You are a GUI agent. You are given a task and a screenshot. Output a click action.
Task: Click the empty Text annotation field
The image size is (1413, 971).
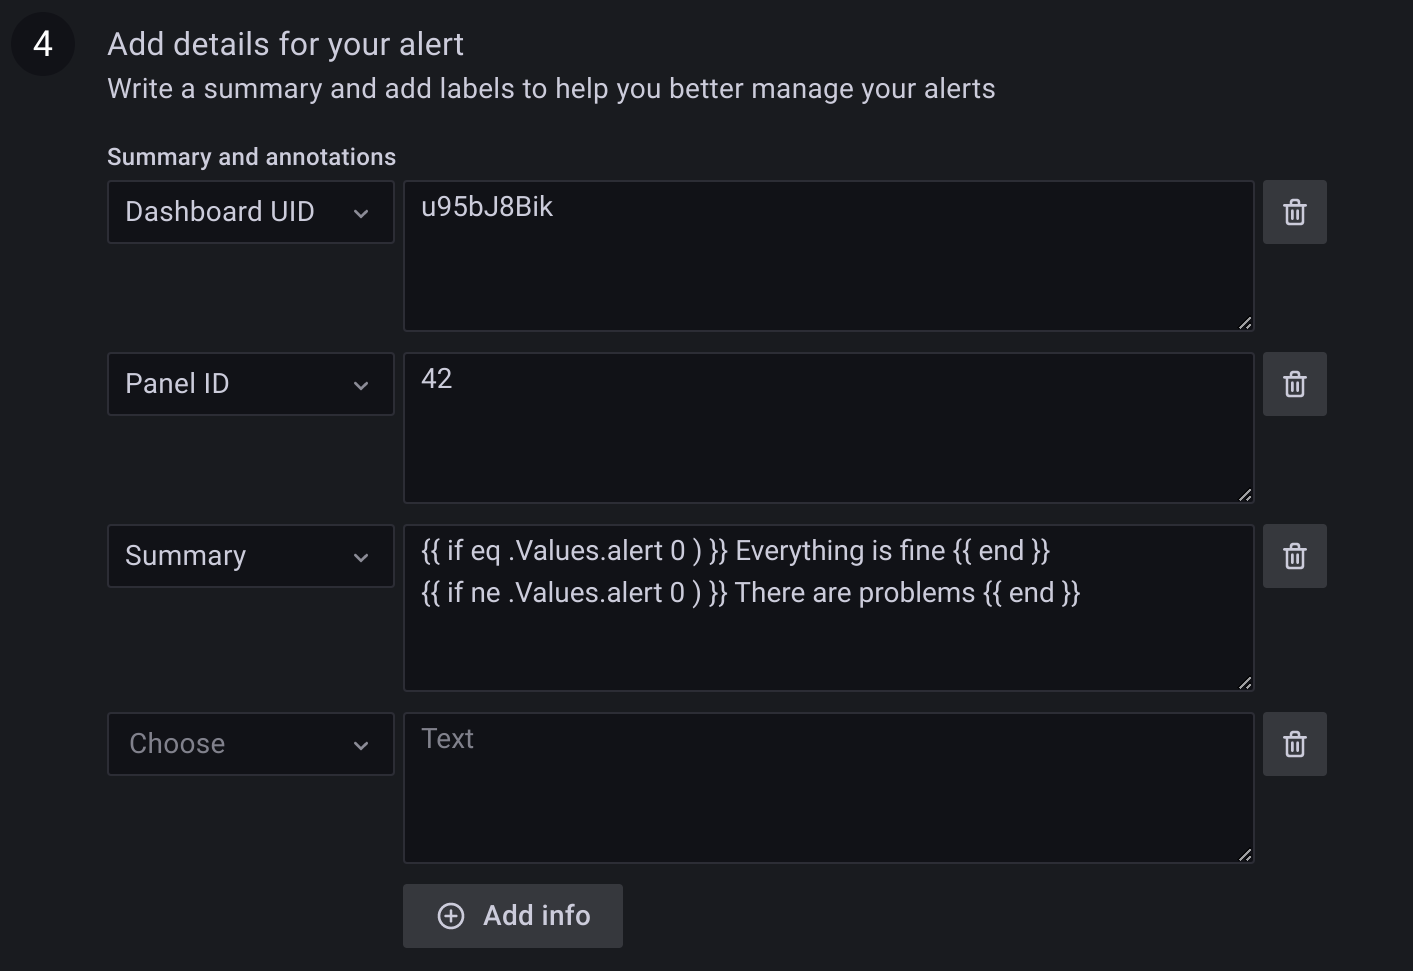pyautogui.click(x=828, y=788)
